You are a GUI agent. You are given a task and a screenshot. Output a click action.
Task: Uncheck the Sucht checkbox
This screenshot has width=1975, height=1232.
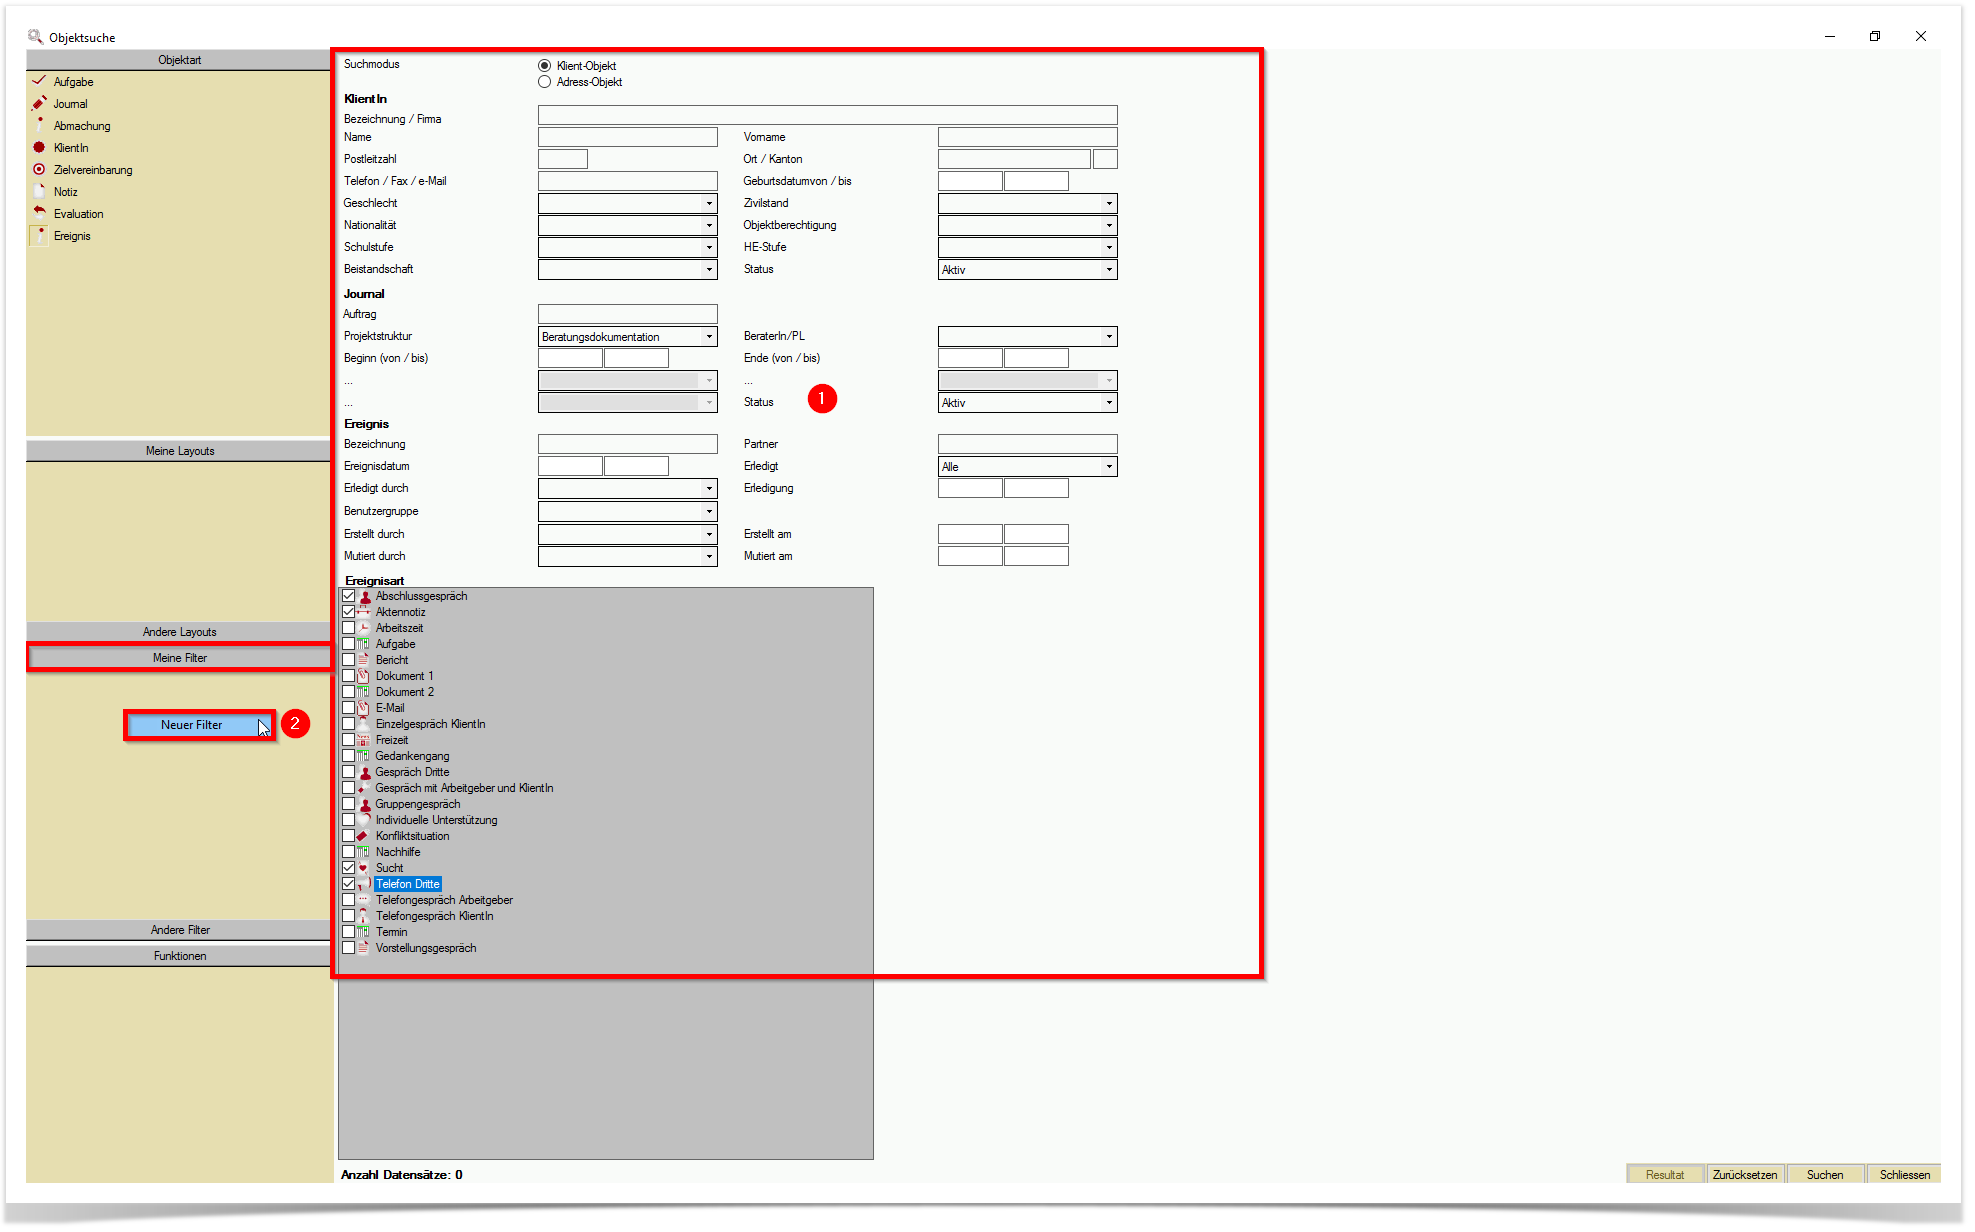coord(349,868)
